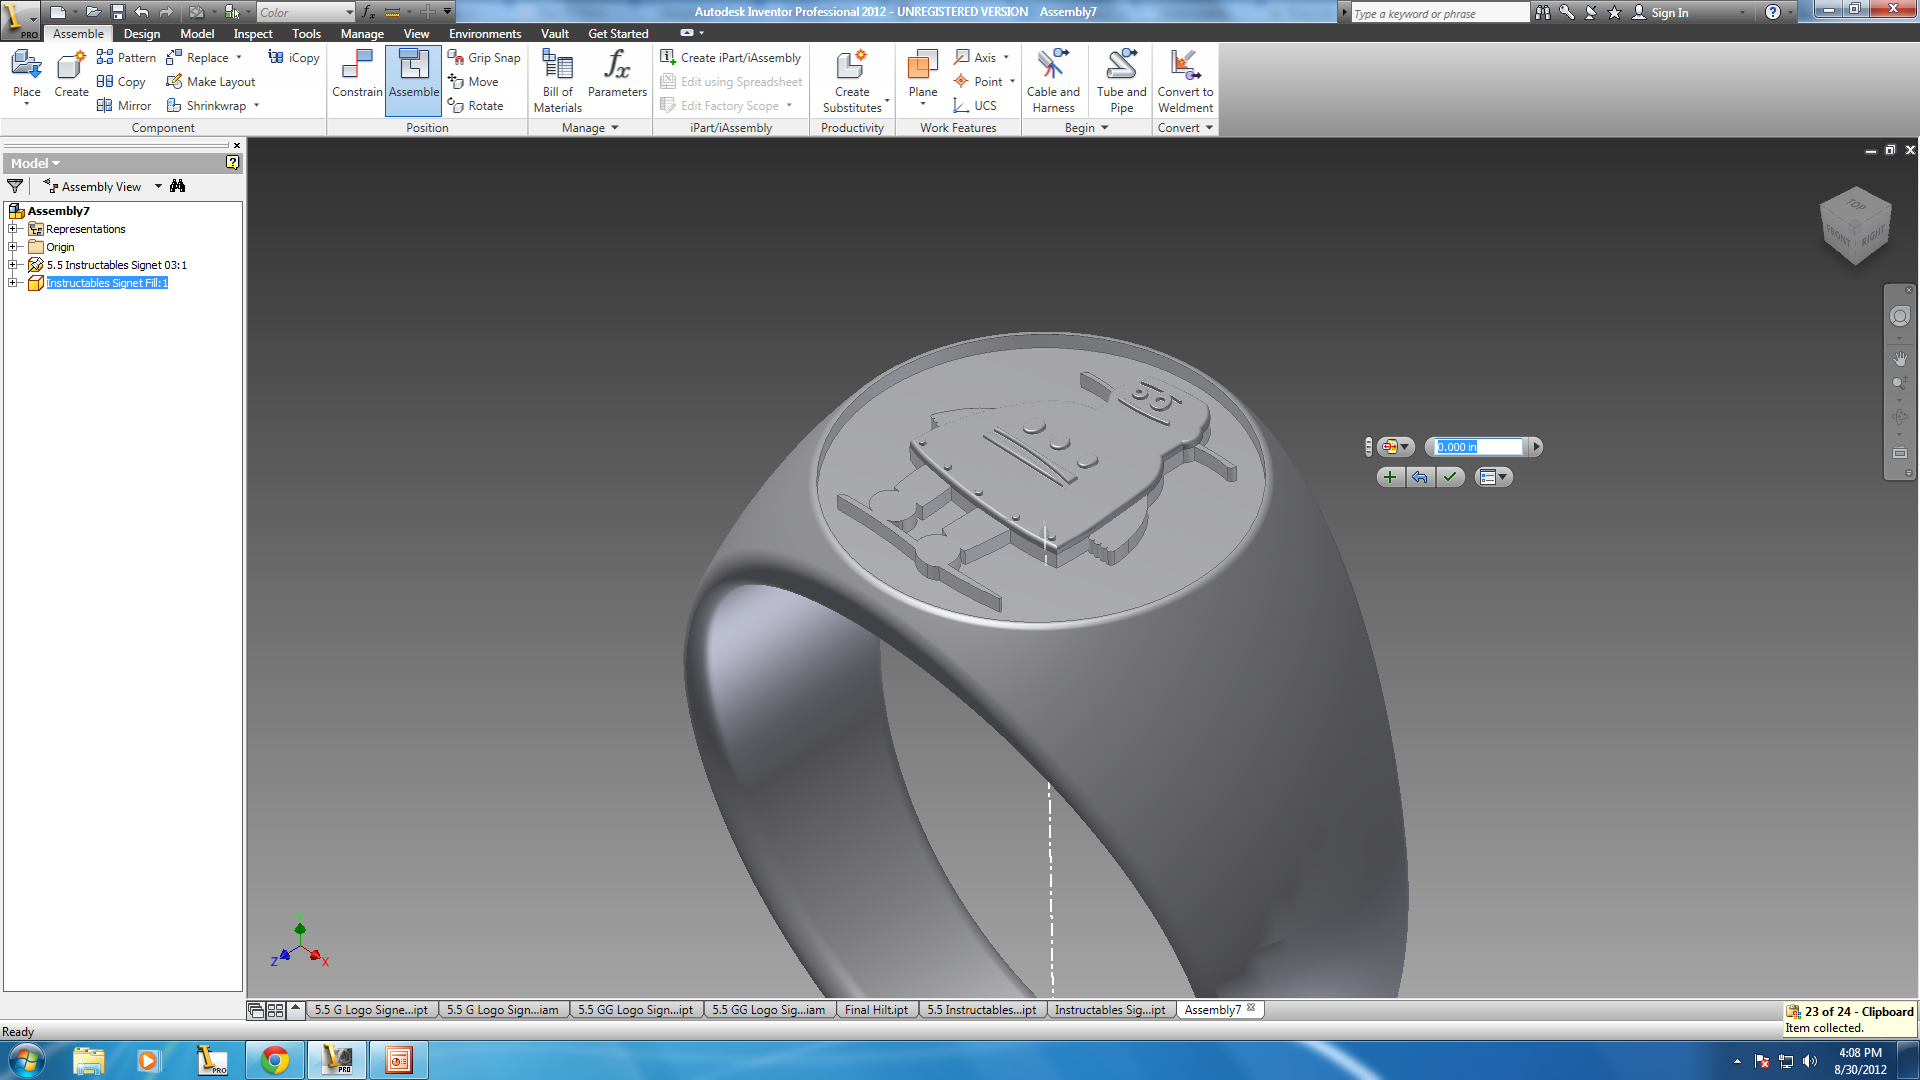Viewport: 1920px width, 1080px height.
Task: Click the arrow next to offset value
Action: (x=1536, y=447)
